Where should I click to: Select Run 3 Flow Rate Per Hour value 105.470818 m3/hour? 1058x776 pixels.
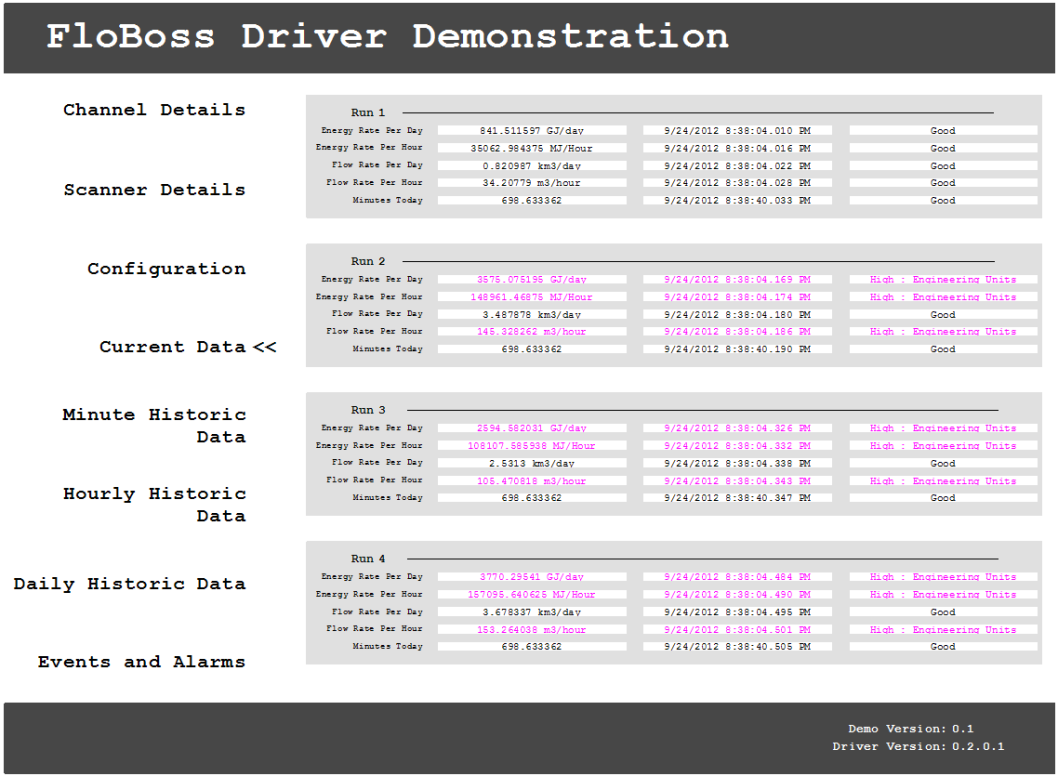pos(532,481)
